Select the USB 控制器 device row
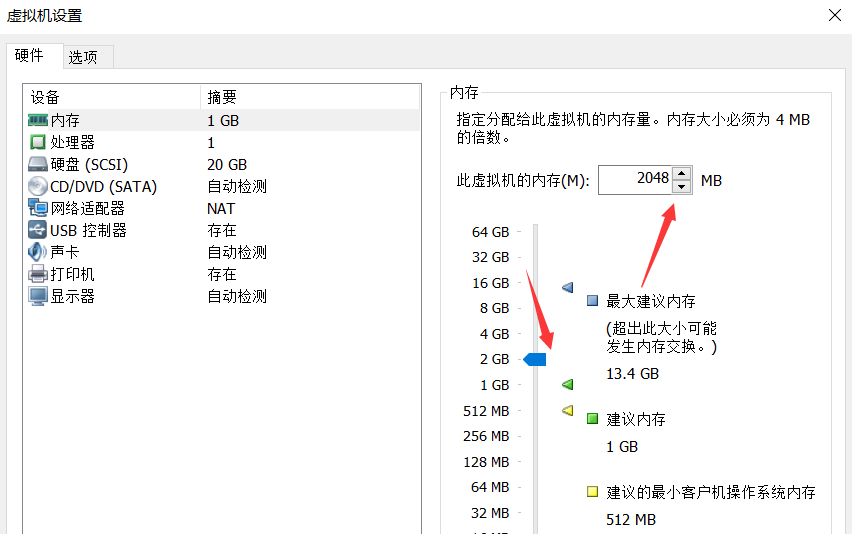This screenshot has width=852, height=534. pyautogui.click(x=223, y=230)
